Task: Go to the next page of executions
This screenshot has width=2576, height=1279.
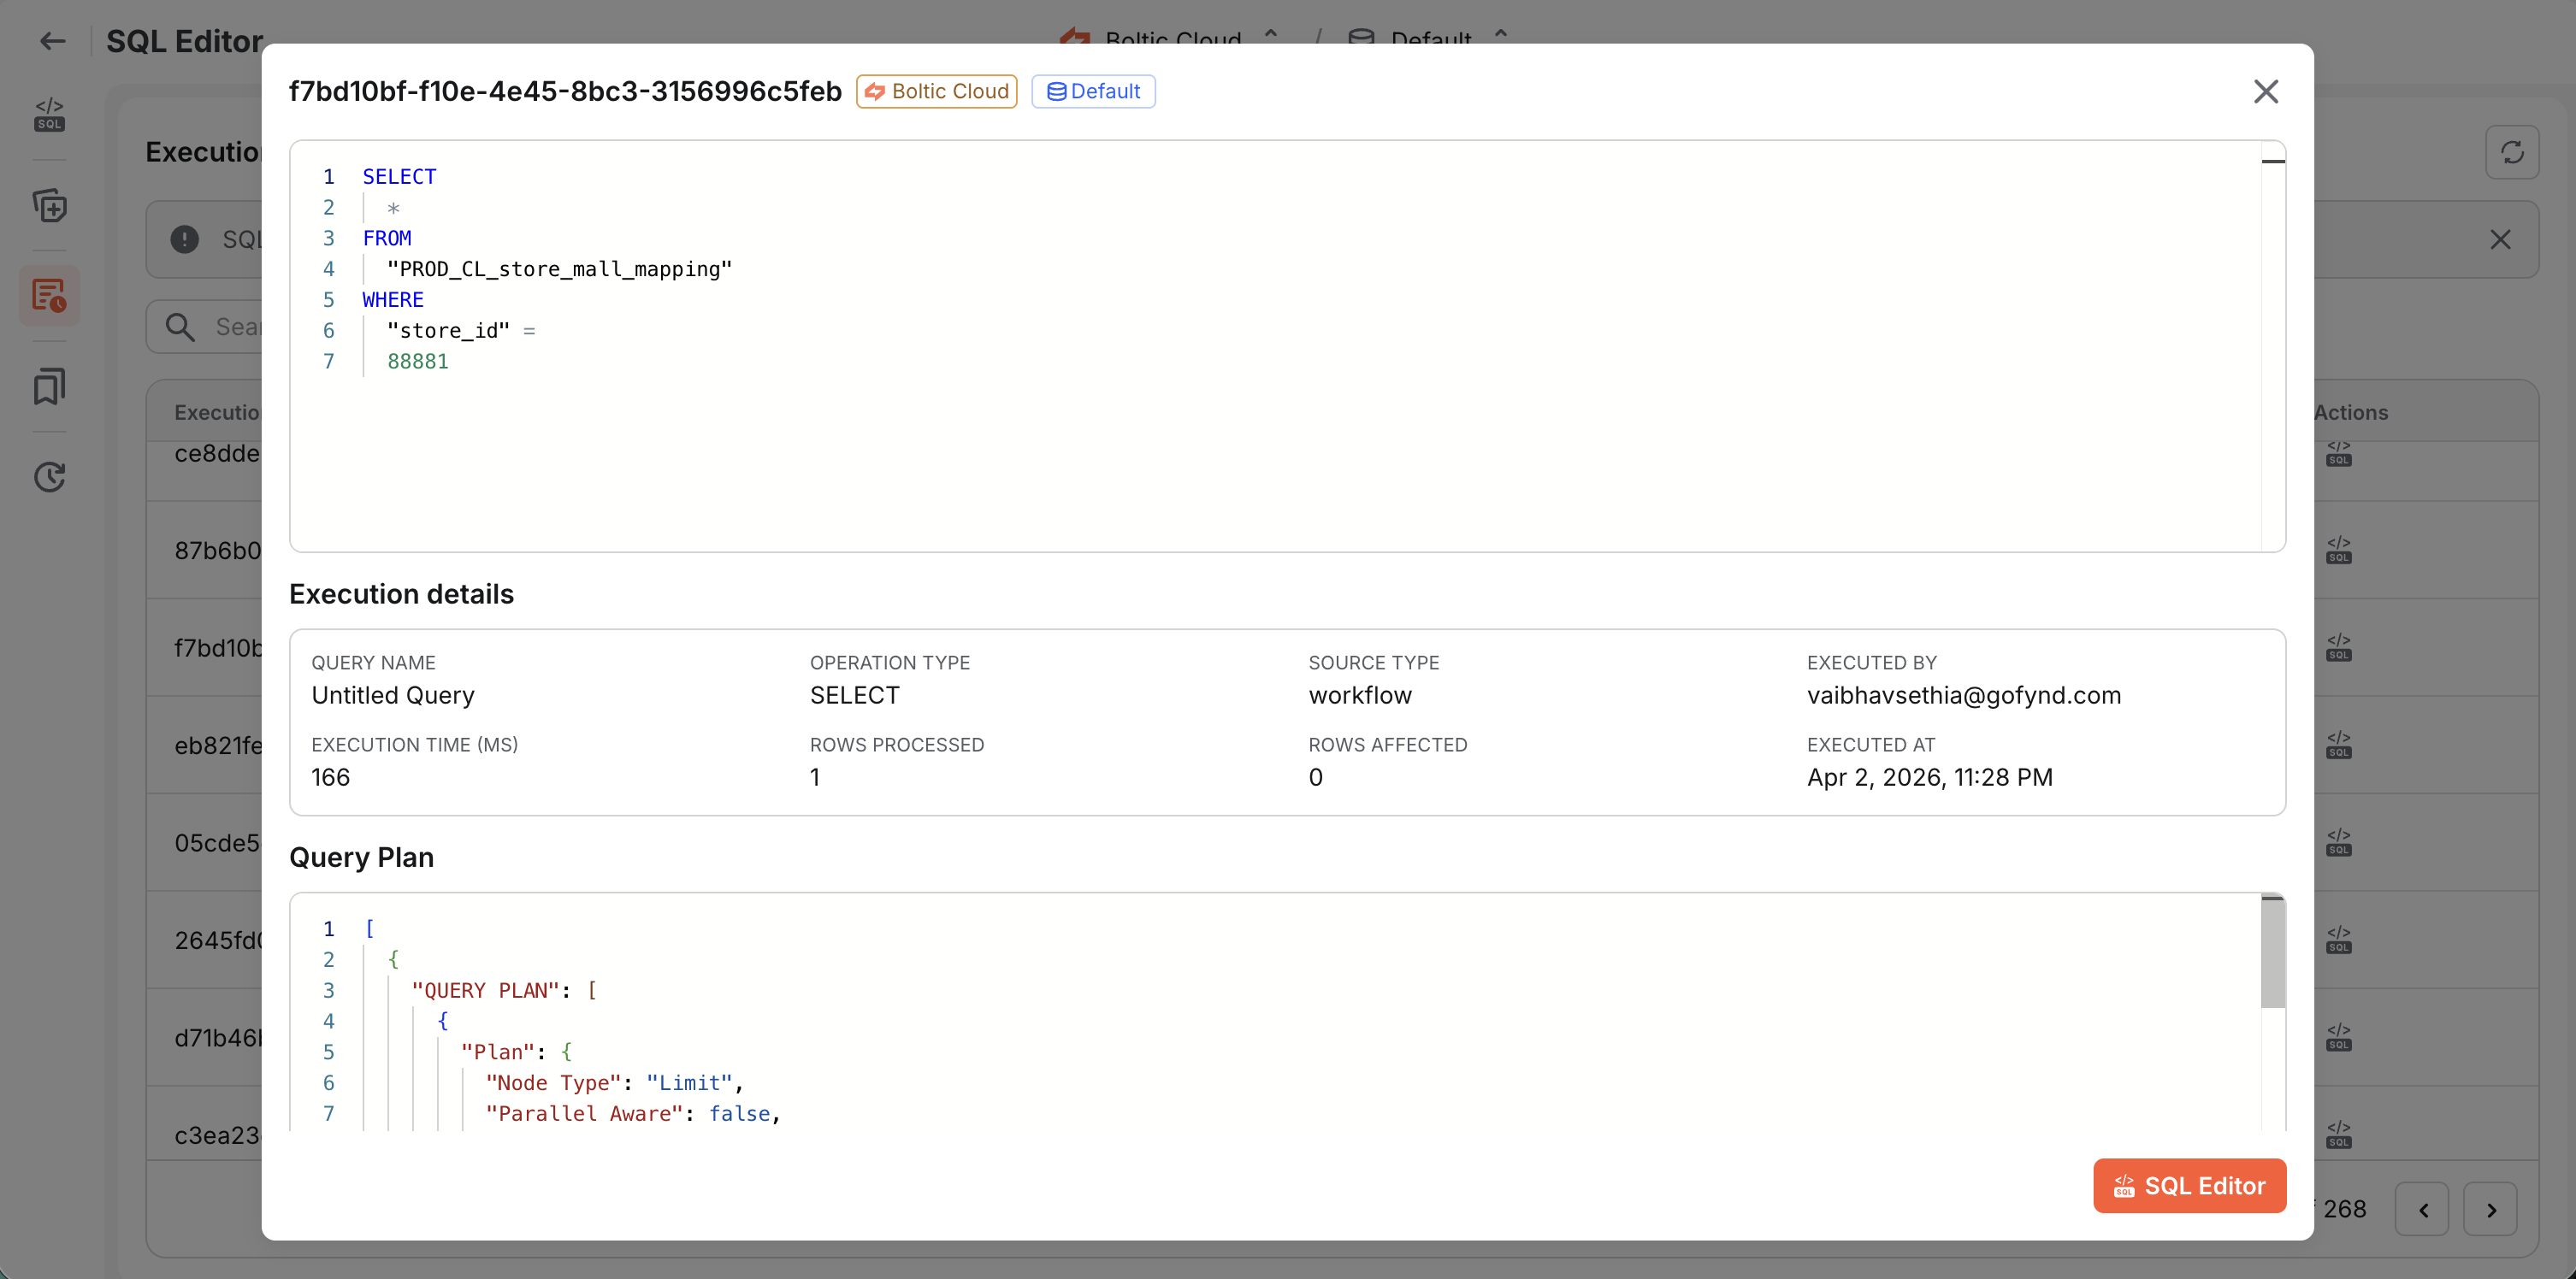Action: click(x=2491, y=1208)
